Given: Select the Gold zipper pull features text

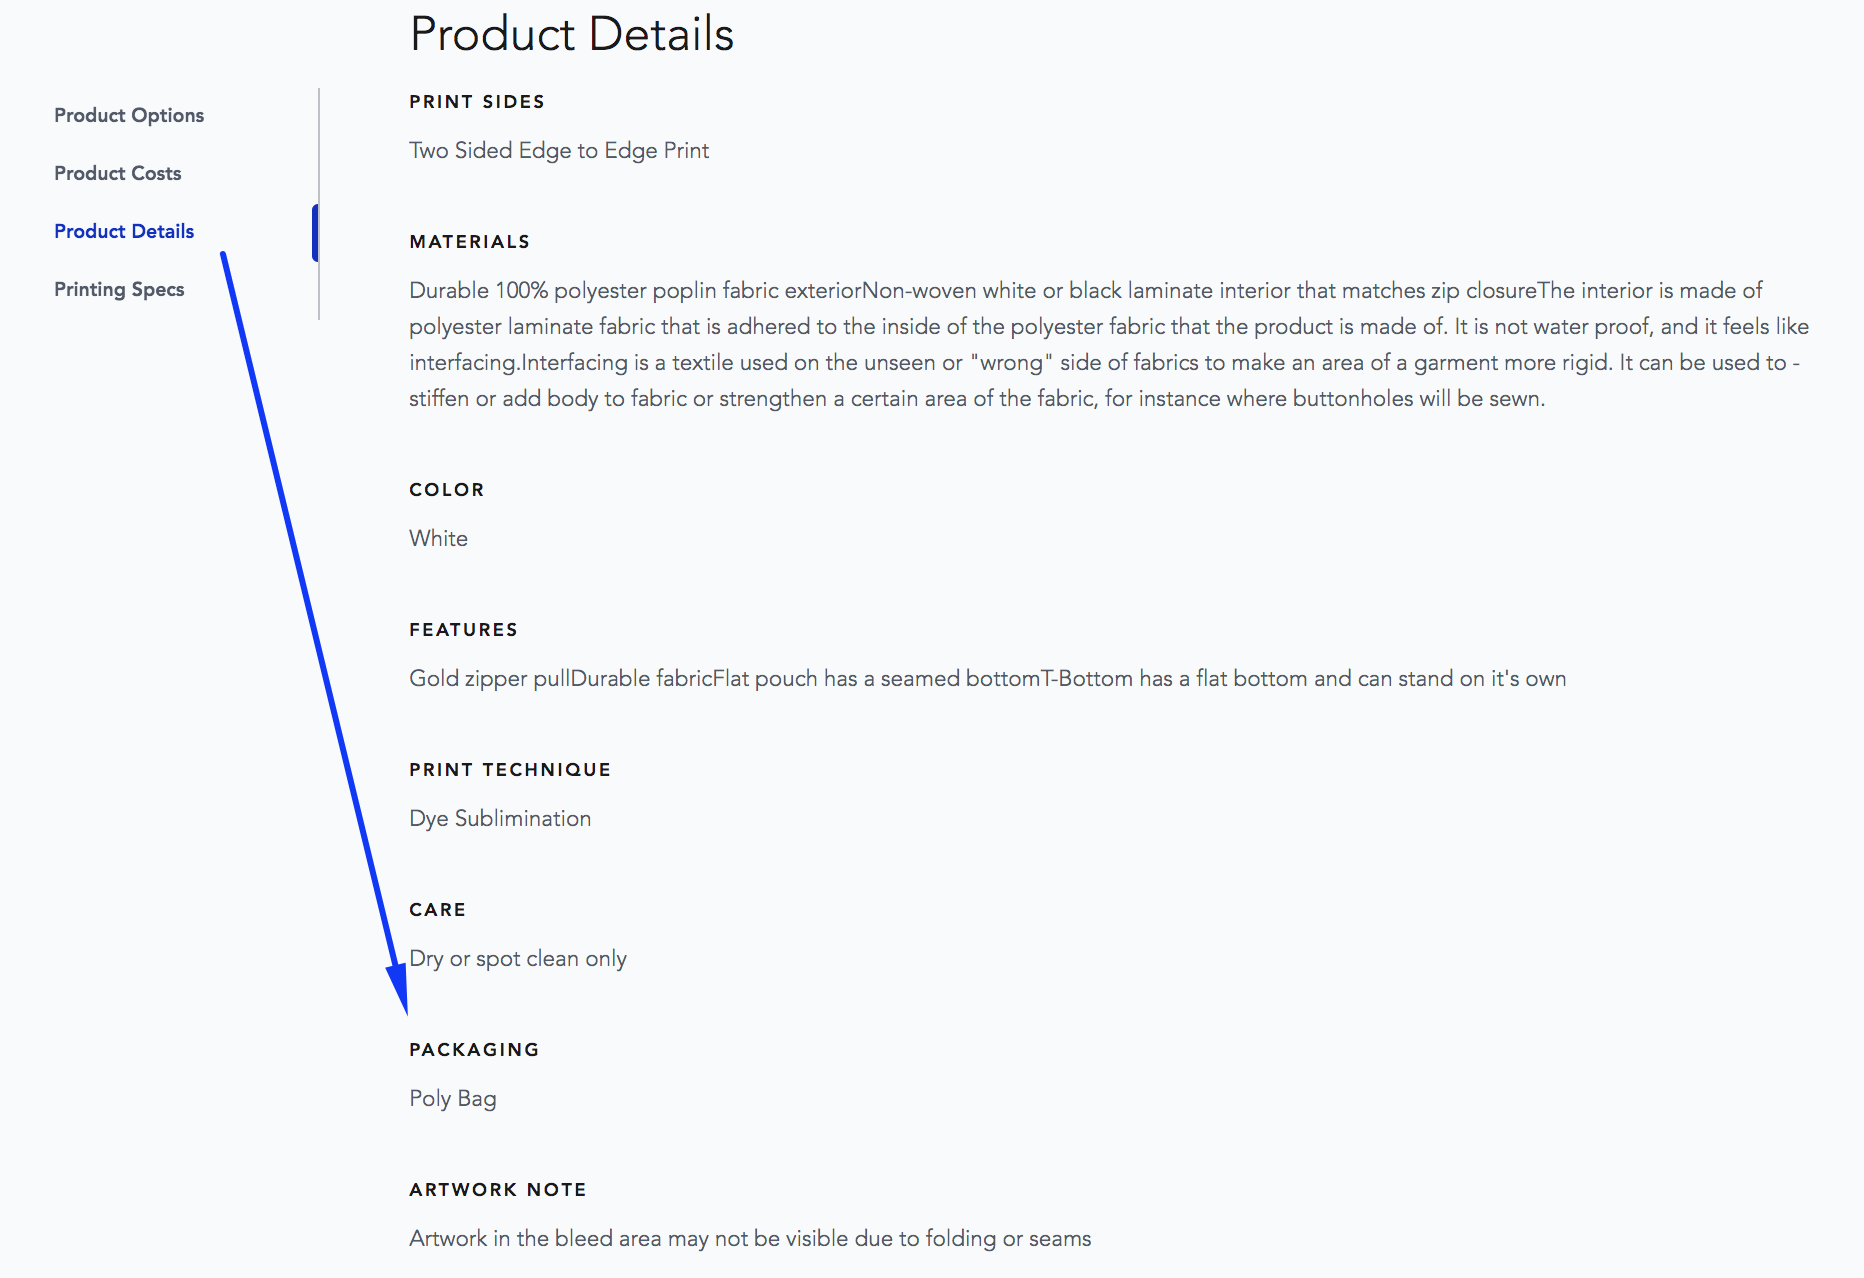Looking at the screenshot, I should click(x=987, y=677).
